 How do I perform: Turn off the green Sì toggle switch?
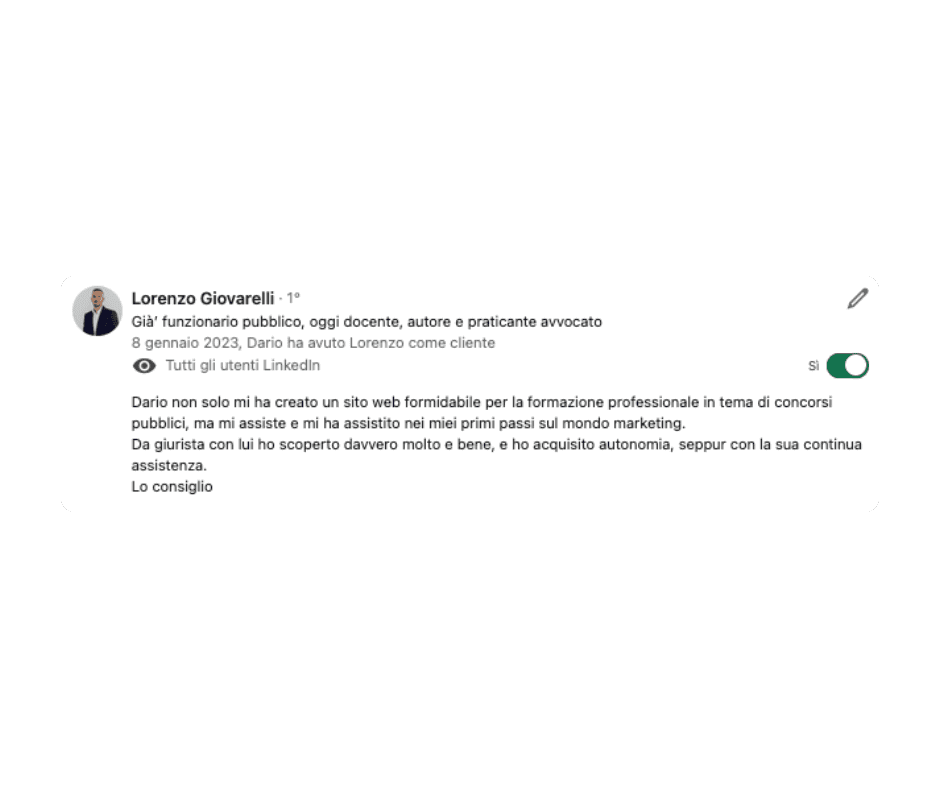tap(847, 366)
